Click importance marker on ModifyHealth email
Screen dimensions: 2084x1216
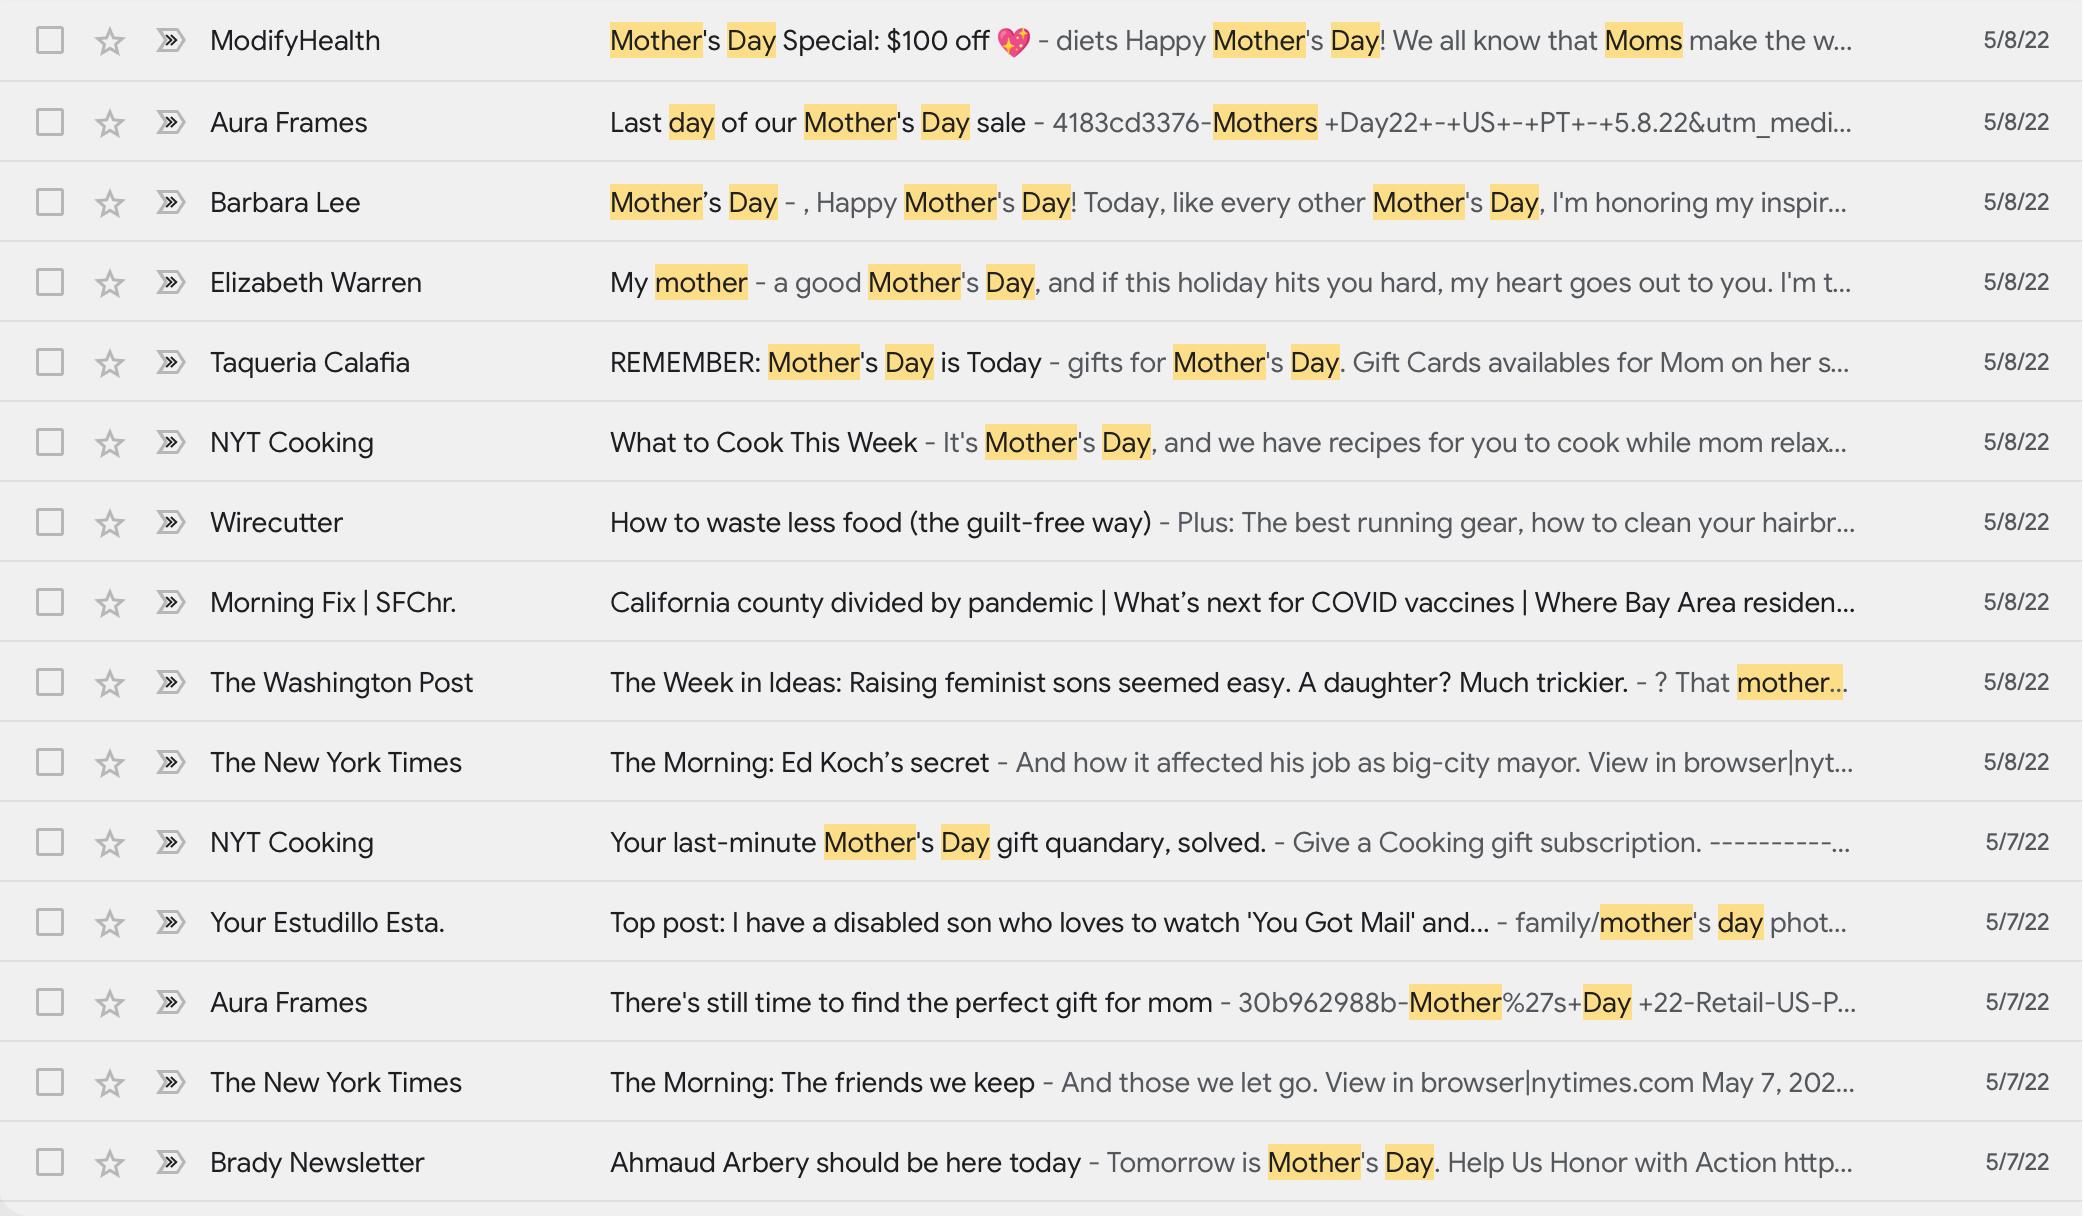coord(171,40)
